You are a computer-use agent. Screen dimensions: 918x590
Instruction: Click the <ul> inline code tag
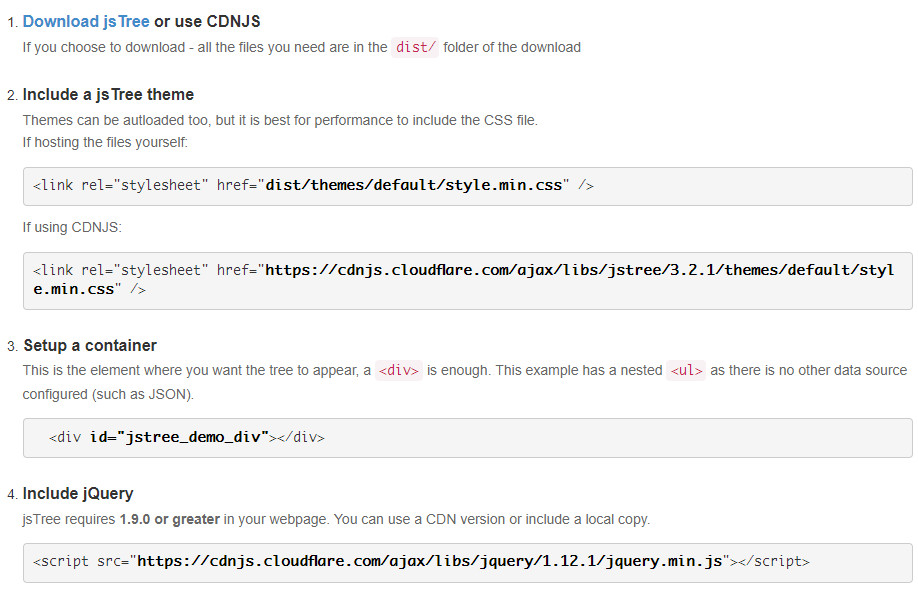tap(686, 371)
